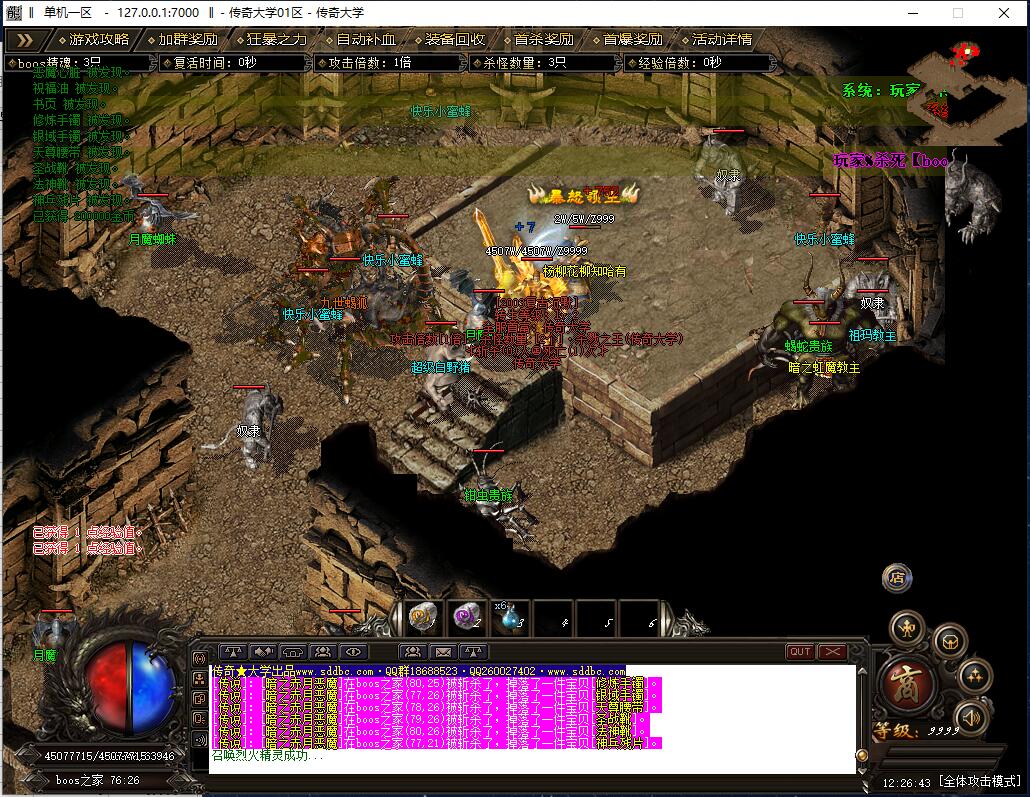Viewport: 1030px width, 797px height.
Task: Select empty quick slot 6
Action: 640,618
